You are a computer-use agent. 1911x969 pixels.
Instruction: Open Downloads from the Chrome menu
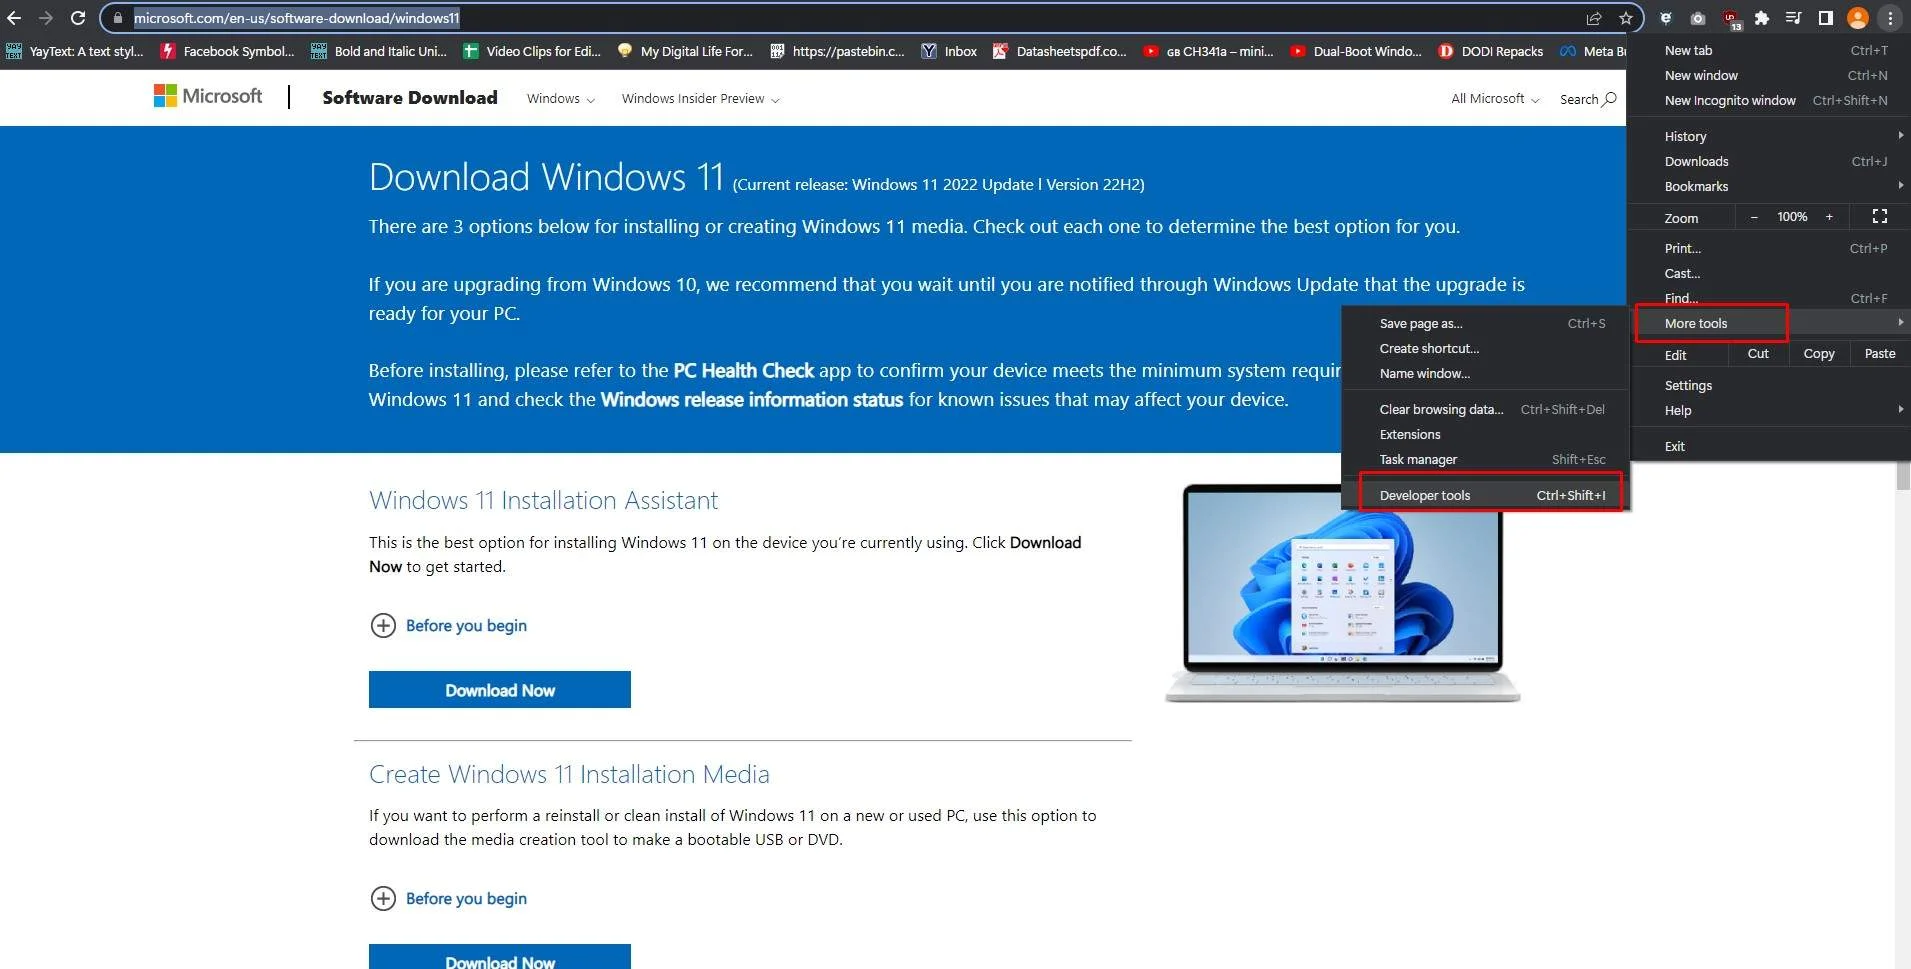point(1769,161)
